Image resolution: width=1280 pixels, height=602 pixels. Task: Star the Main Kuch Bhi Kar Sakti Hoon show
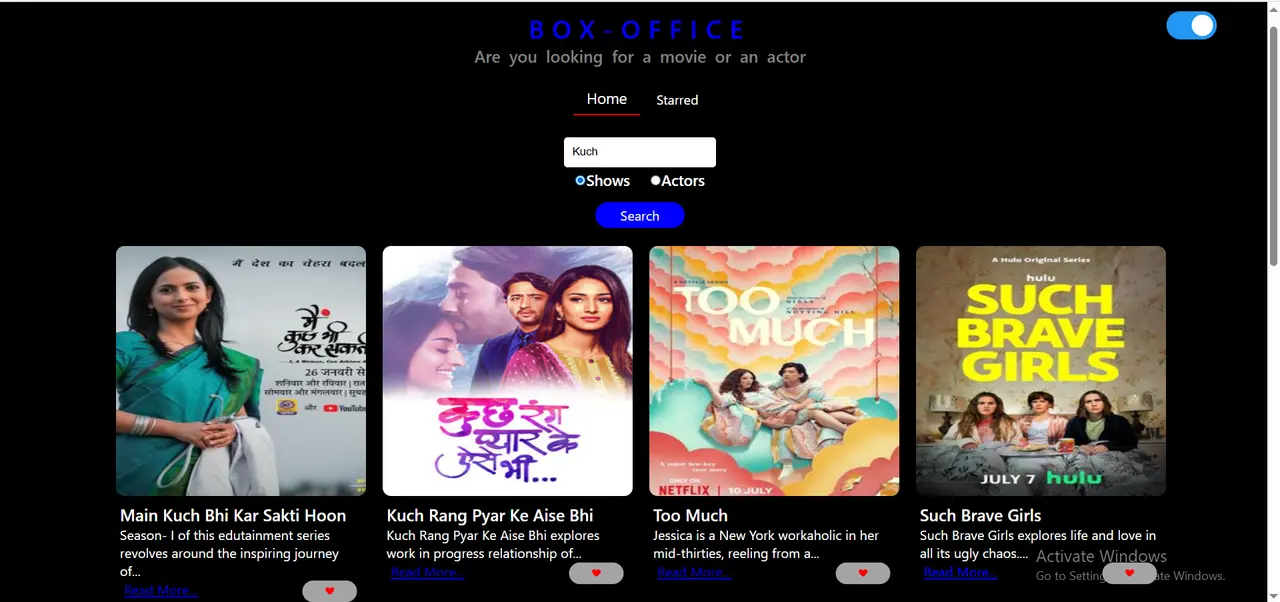click(x=329, y=591)
